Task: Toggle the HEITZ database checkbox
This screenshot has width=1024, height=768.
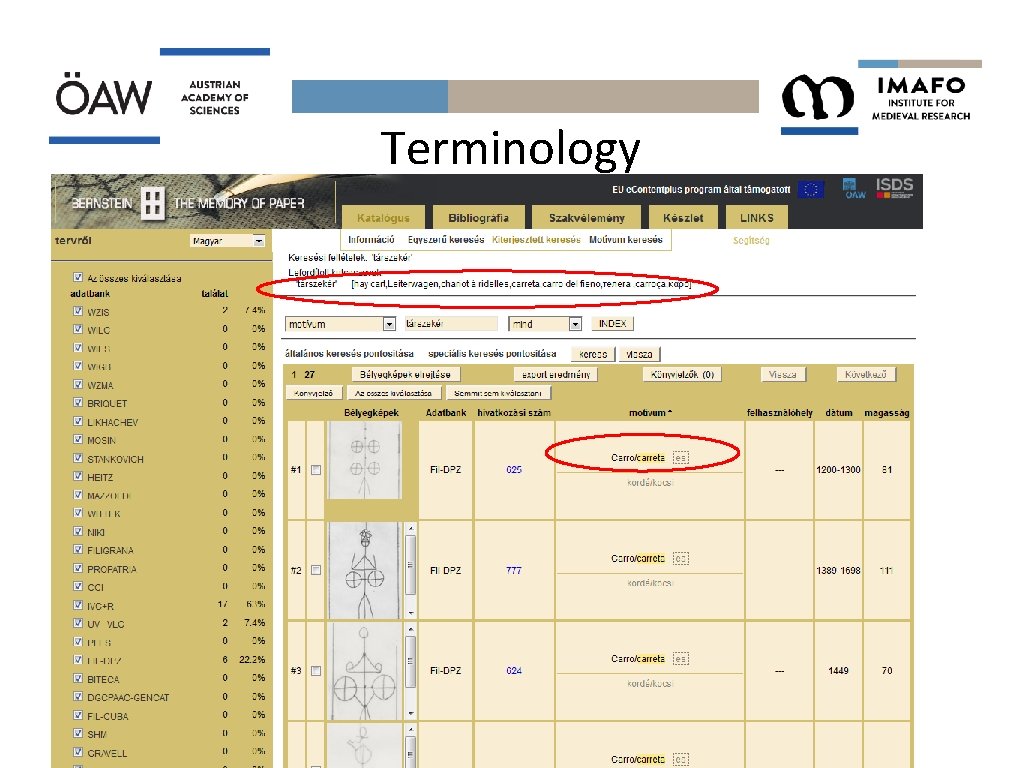Action: coord(78,476)
